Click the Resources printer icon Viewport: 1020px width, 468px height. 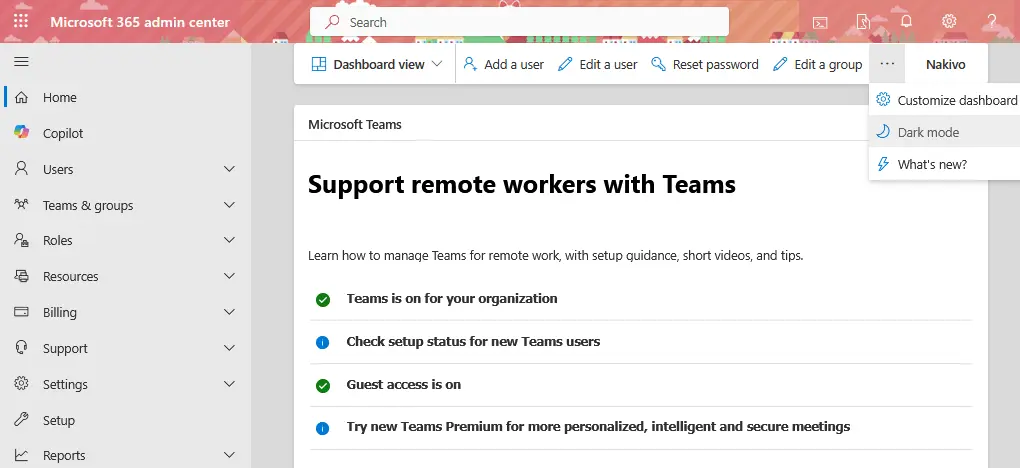(21, 276)
